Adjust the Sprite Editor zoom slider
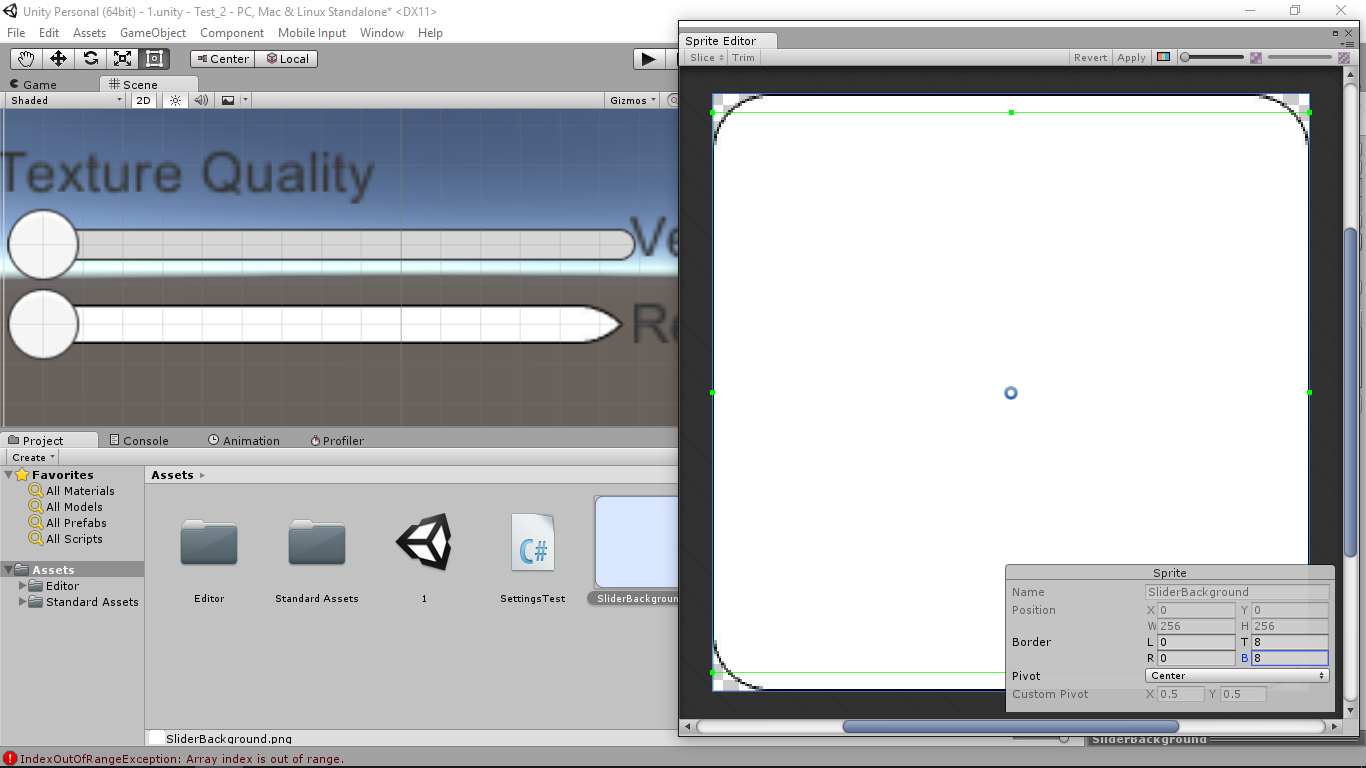 pos(1212,57)
